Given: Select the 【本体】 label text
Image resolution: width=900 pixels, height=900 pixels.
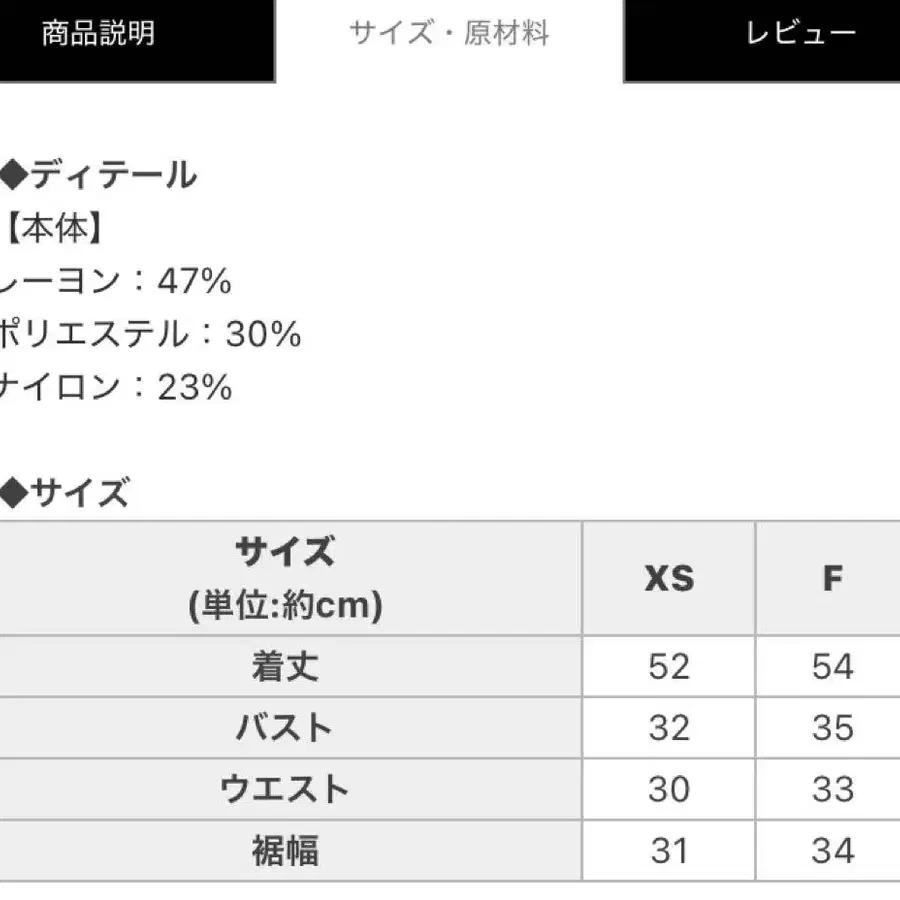Looking at the screenshot, I should (x=53, y=228).
